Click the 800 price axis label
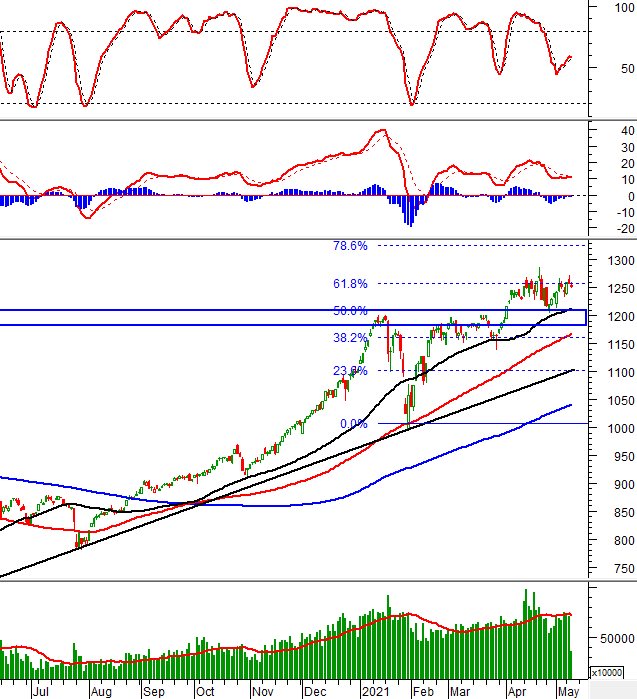This screenshot has height=699, width=637. coord(624,541)
